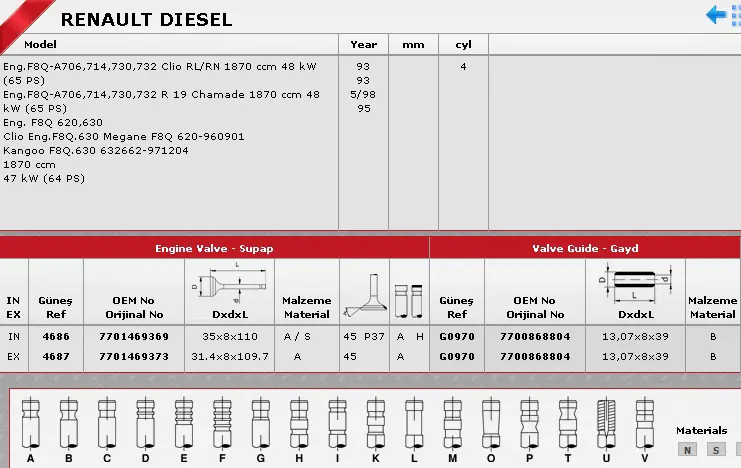Click OEM number 7701469369
The width and height of the screenshot is (741, 468).
tap(134, 337)
